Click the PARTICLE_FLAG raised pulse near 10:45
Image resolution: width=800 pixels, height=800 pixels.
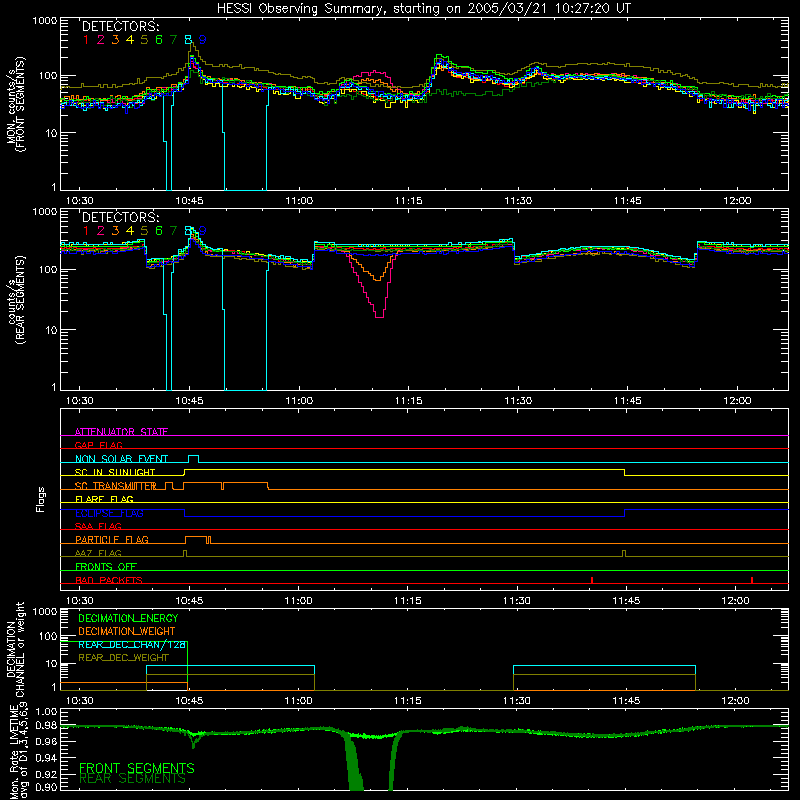pos(196,540)
